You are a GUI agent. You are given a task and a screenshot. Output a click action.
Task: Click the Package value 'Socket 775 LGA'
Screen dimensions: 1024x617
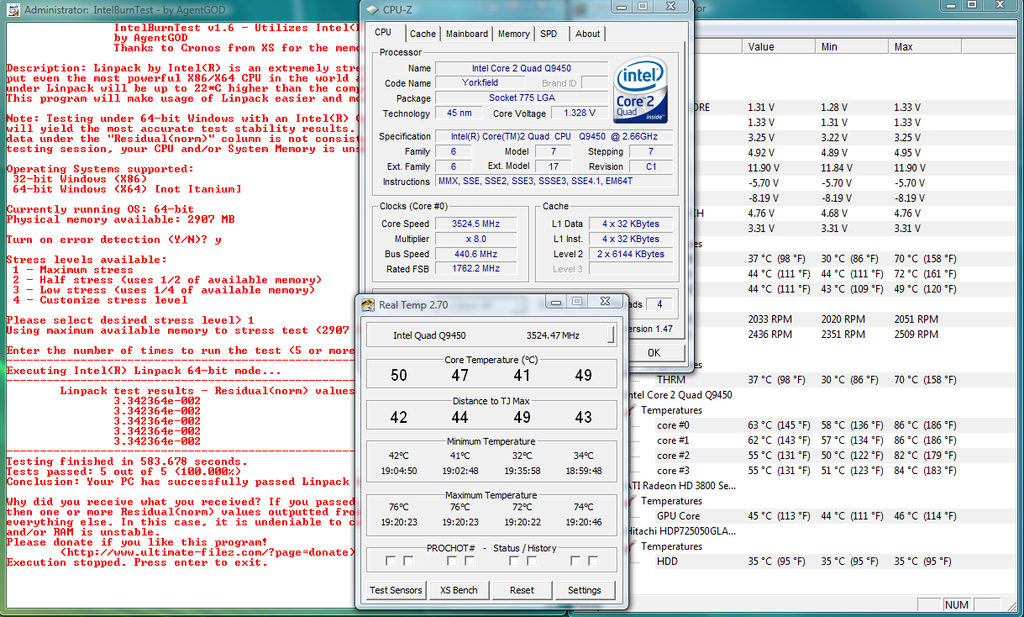(521, 98)
